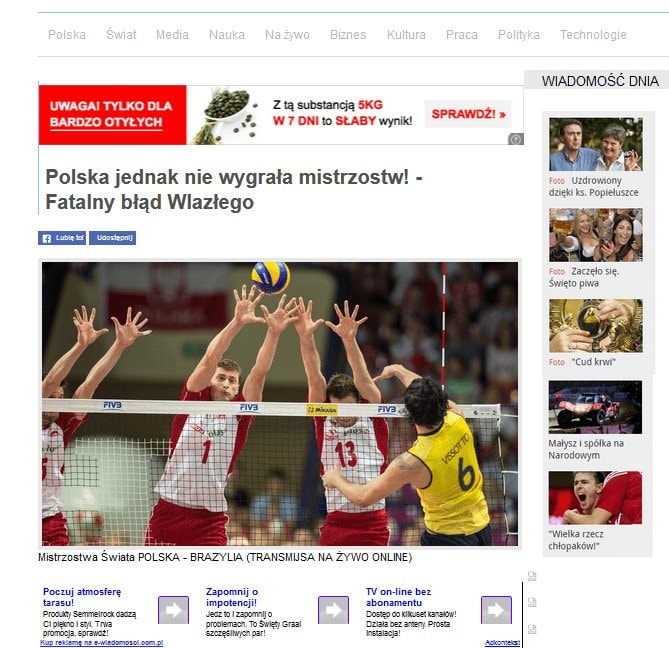Click the Facebook 'Lubię to!' like button
This screenshot has width=669, height=648.
(x=62, y=238)
